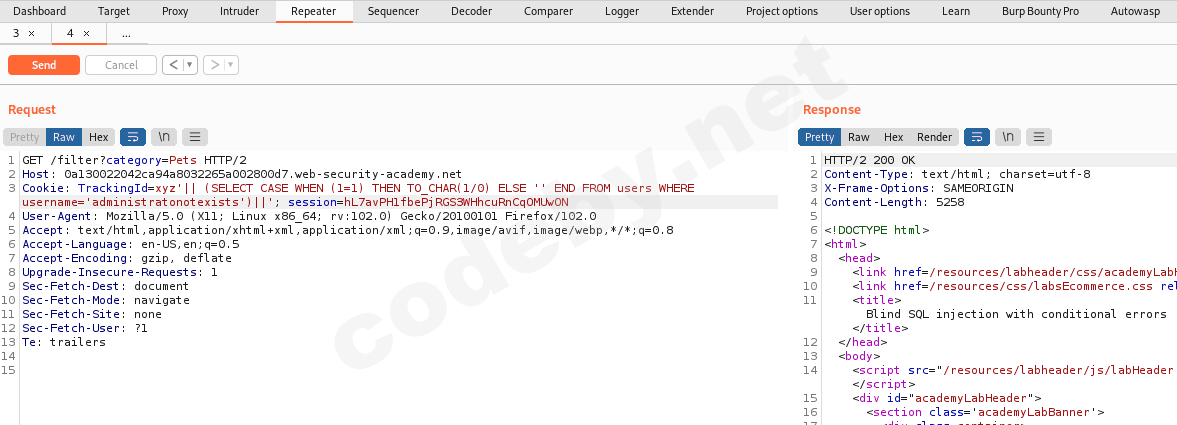The height and width of the screenshot is (425, 1177).
Task: Open Burp Bounty Pro tab
Action: (x=1040, y=11)
